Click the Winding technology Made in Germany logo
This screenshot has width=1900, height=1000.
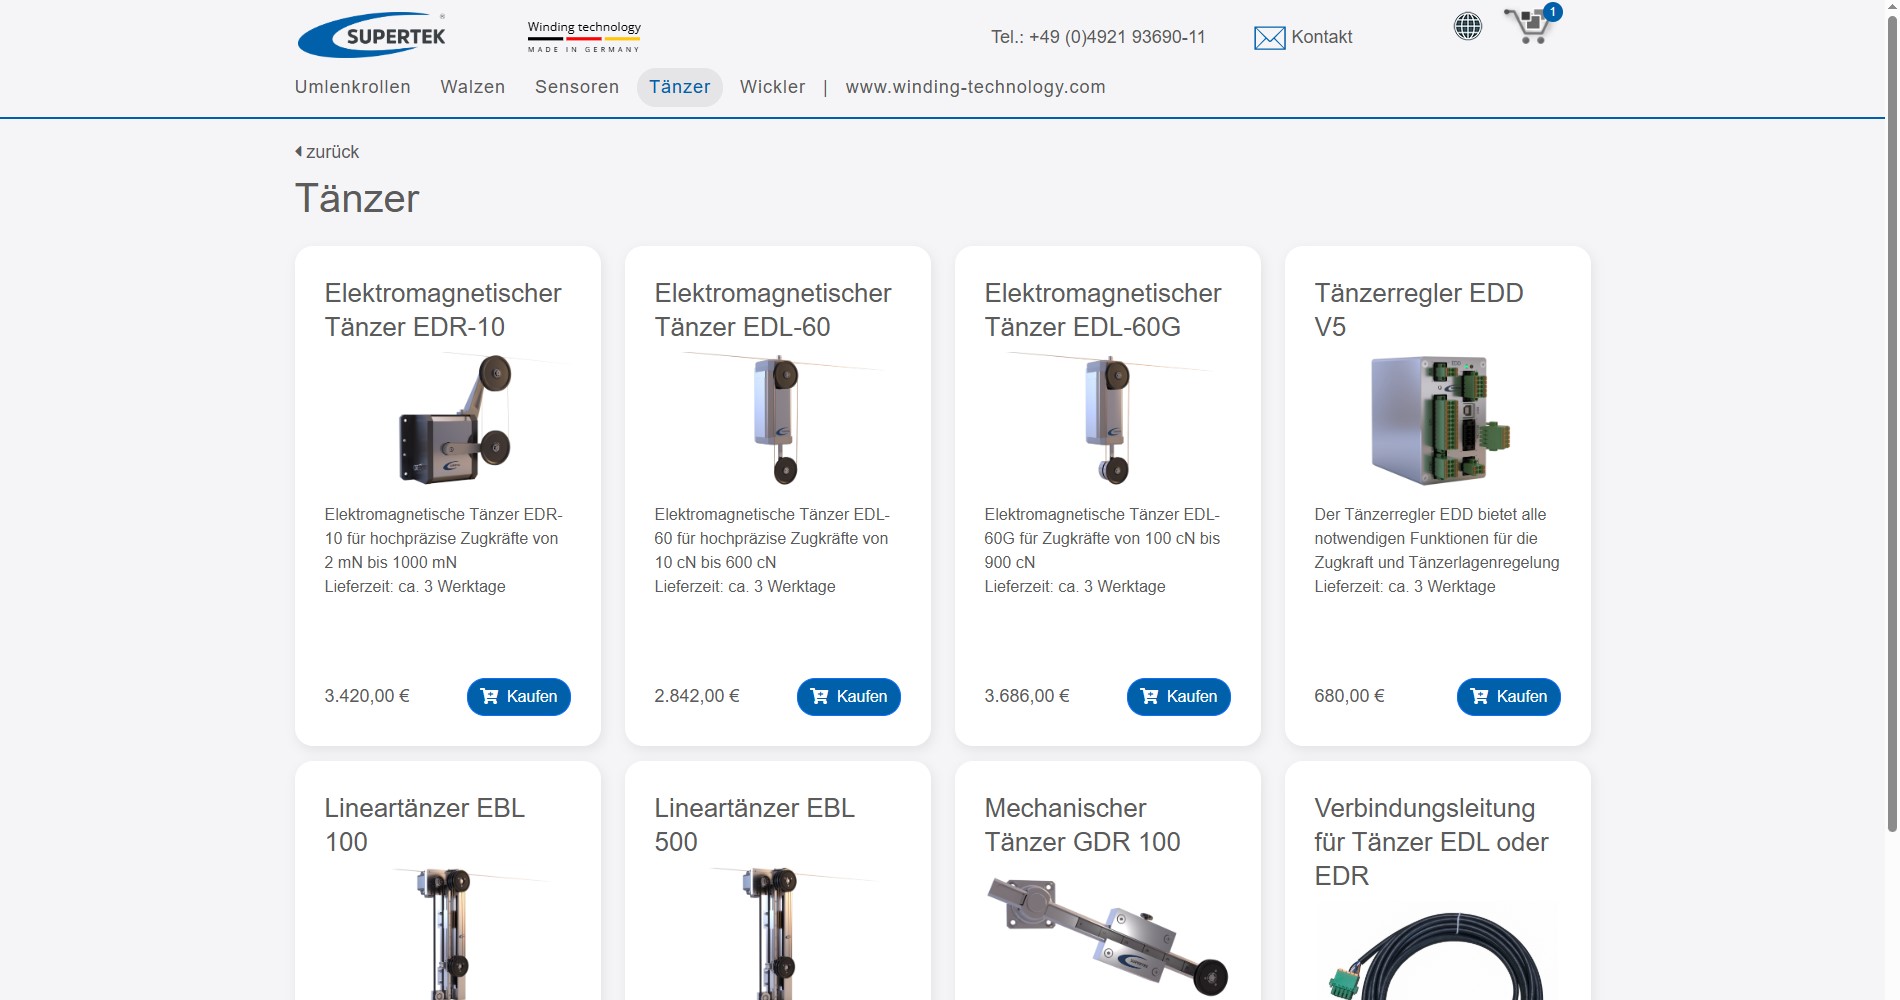coord(584,36)
